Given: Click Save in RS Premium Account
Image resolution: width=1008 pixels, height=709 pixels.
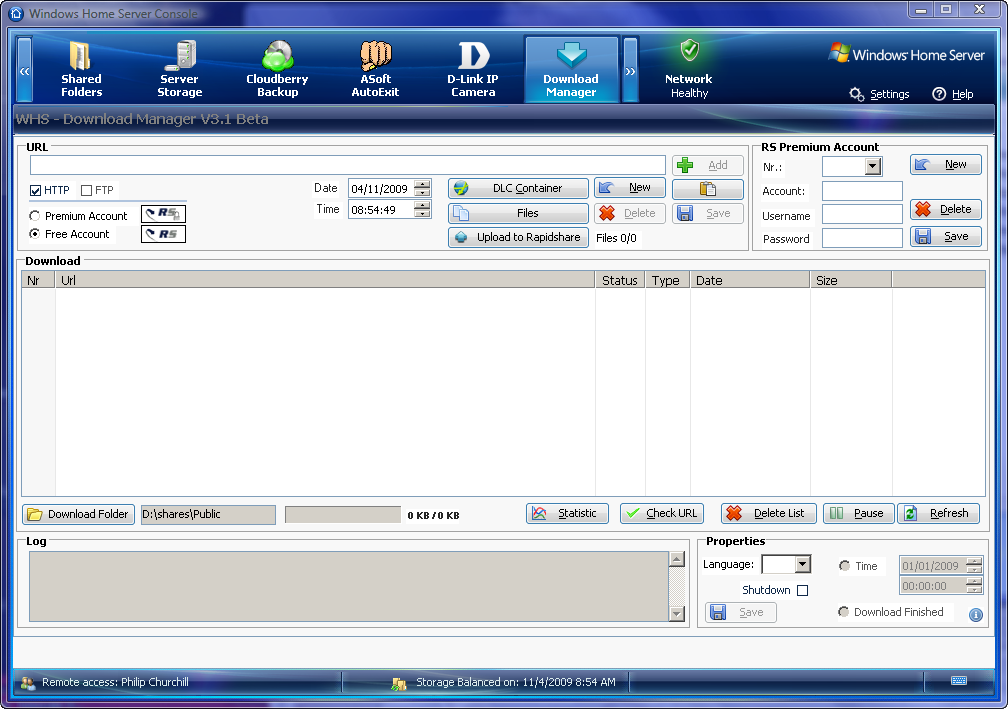Looking at the screenshot, I should (946, 237).
